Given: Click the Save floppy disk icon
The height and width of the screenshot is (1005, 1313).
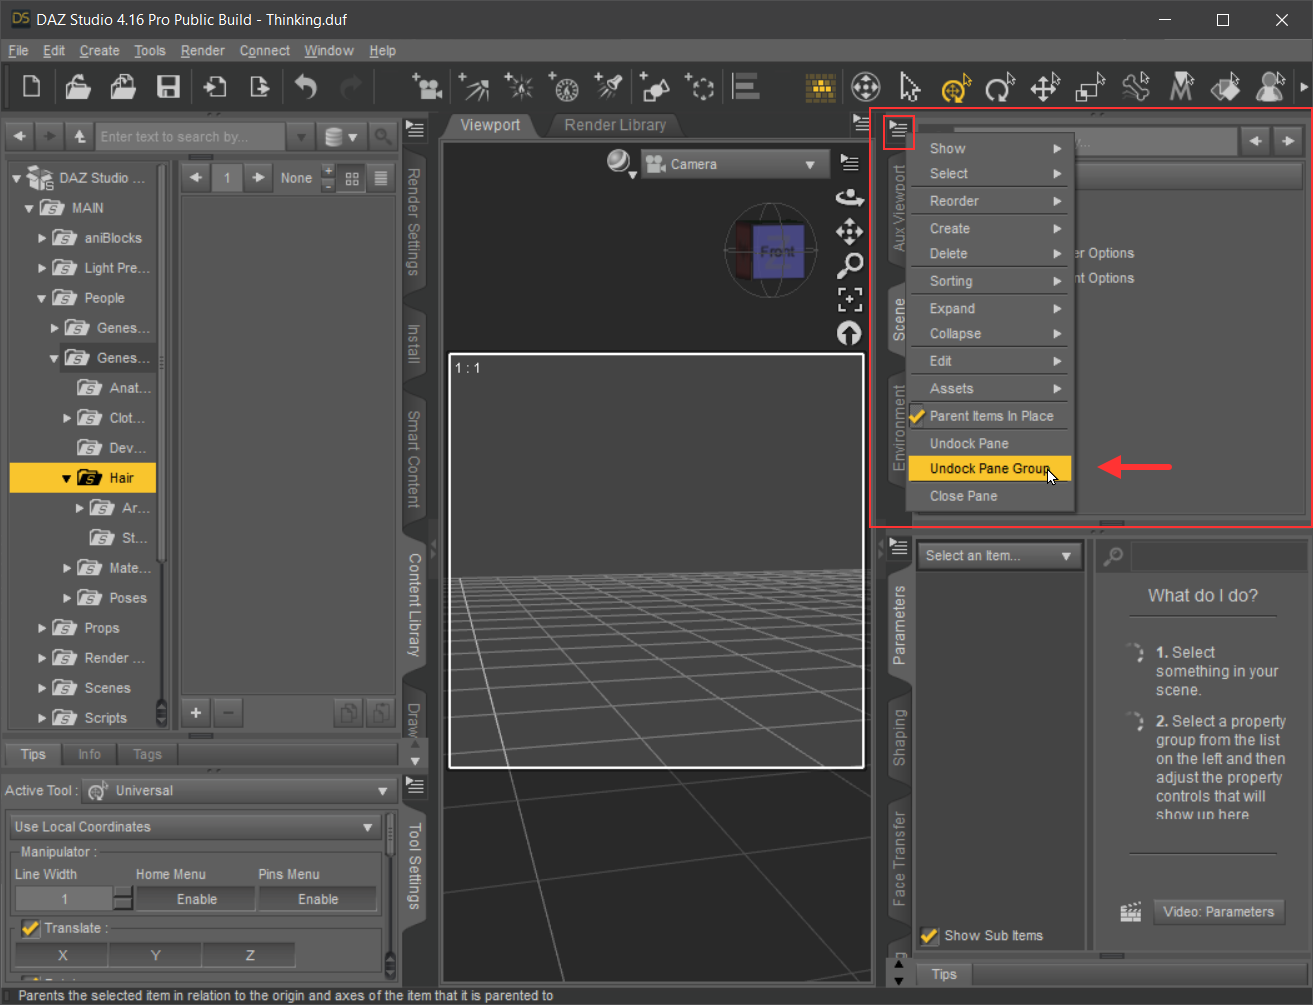Looking at the screenshot, I should coord(167,87).
